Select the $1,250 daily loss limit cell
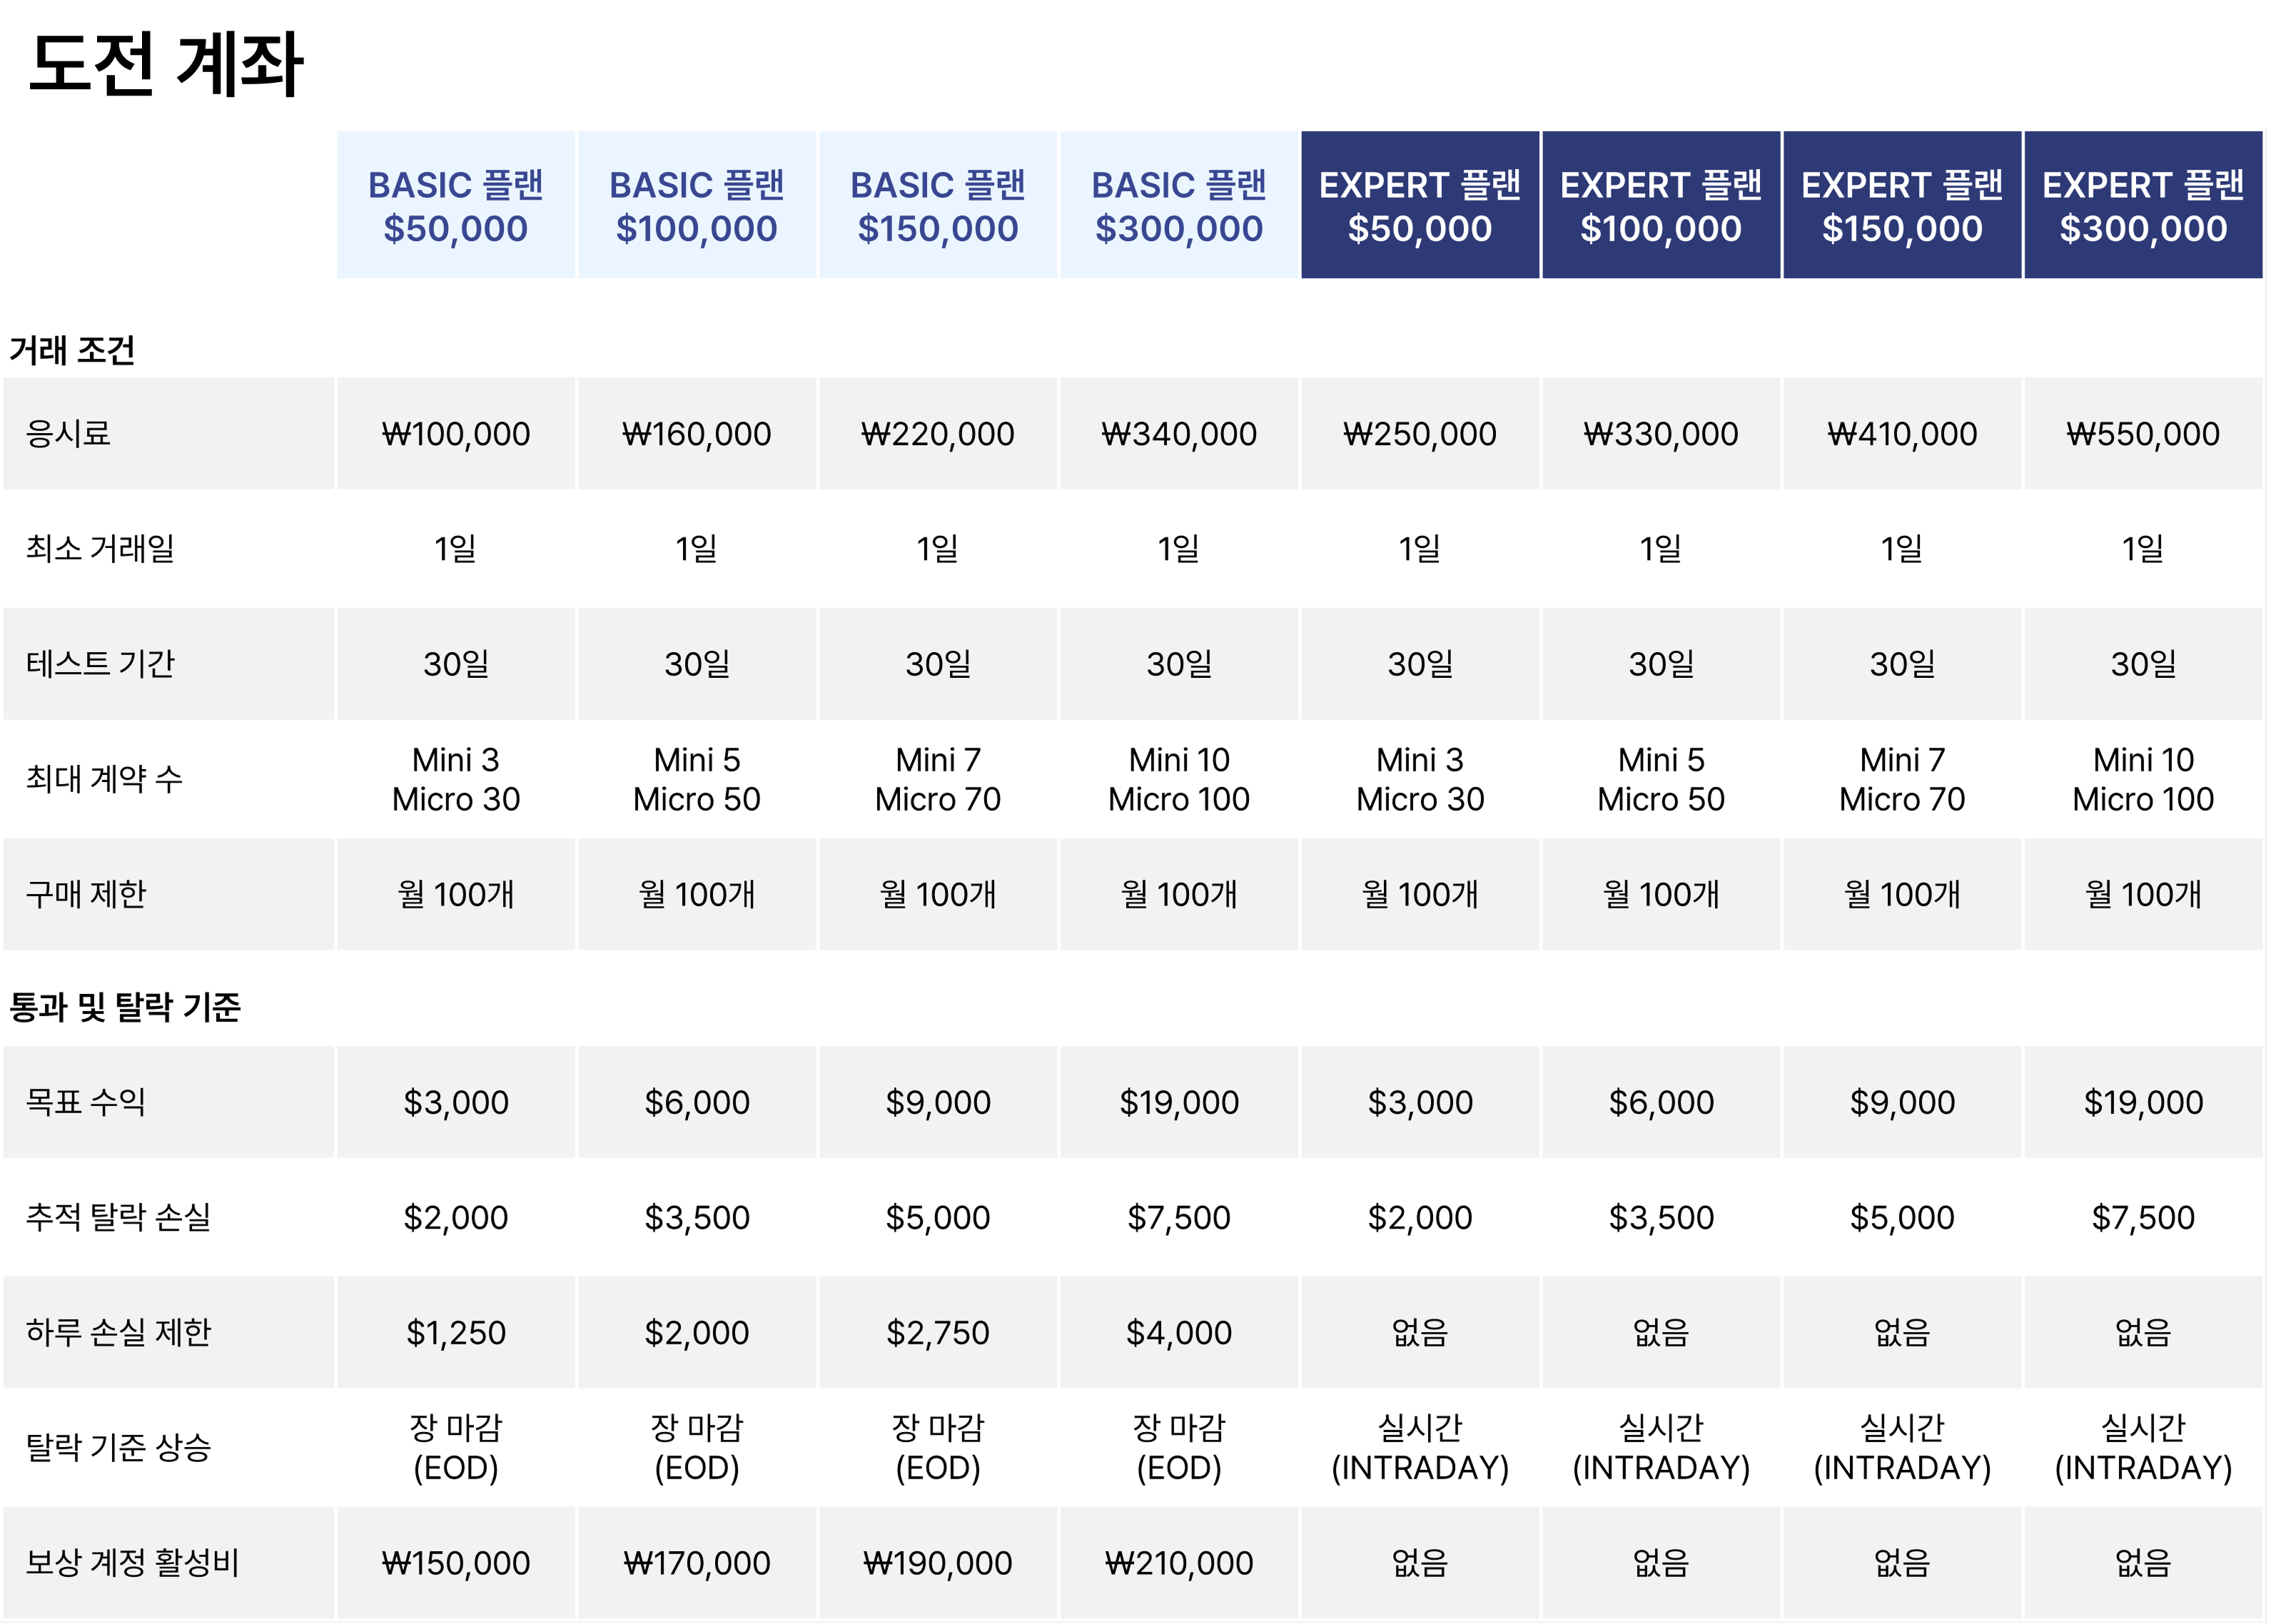 456,1332
